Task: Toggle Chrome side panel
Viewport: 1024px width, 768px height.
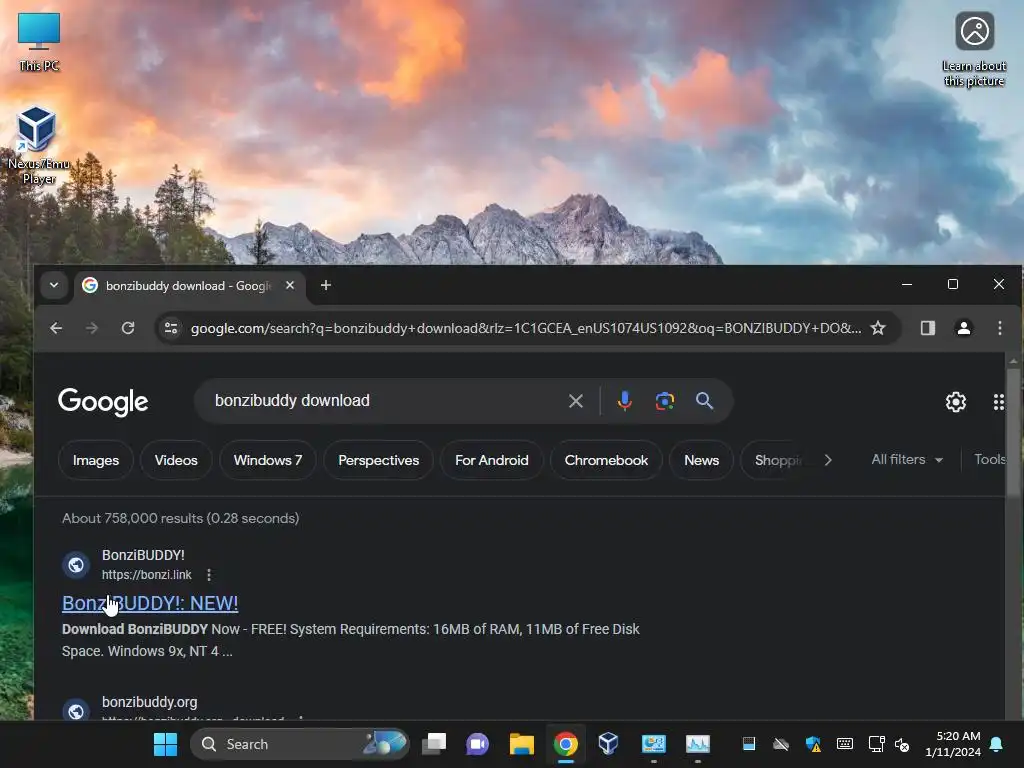Action: point(928,328)
